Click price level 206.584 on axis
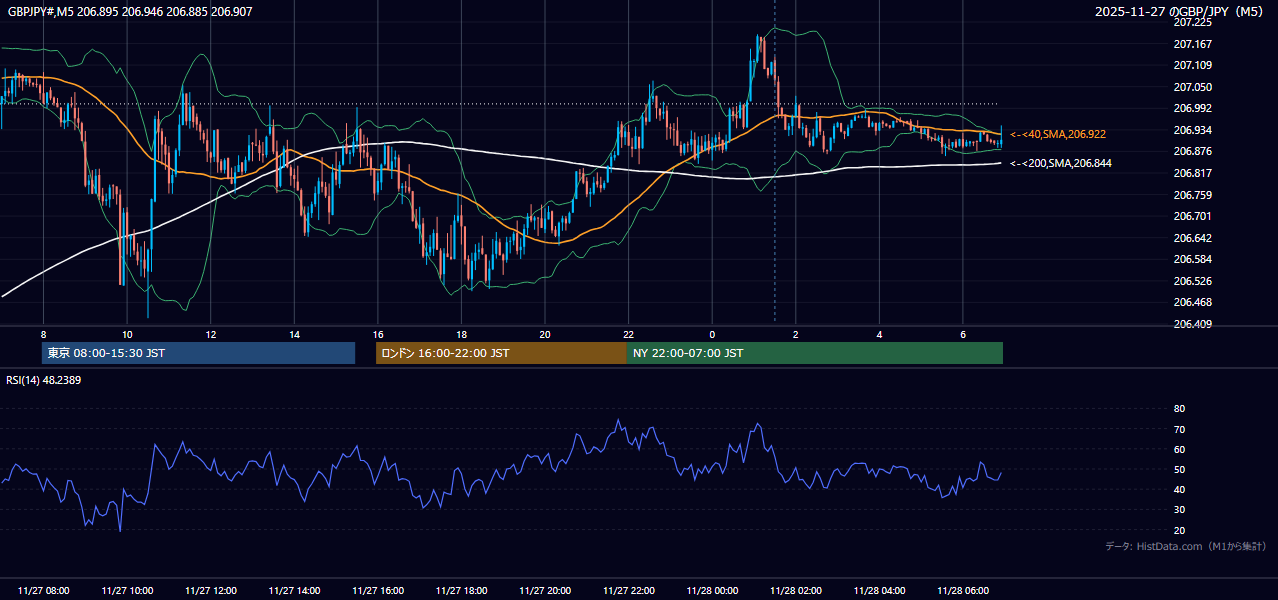 pyautogui.click(x=1192, y=259)
